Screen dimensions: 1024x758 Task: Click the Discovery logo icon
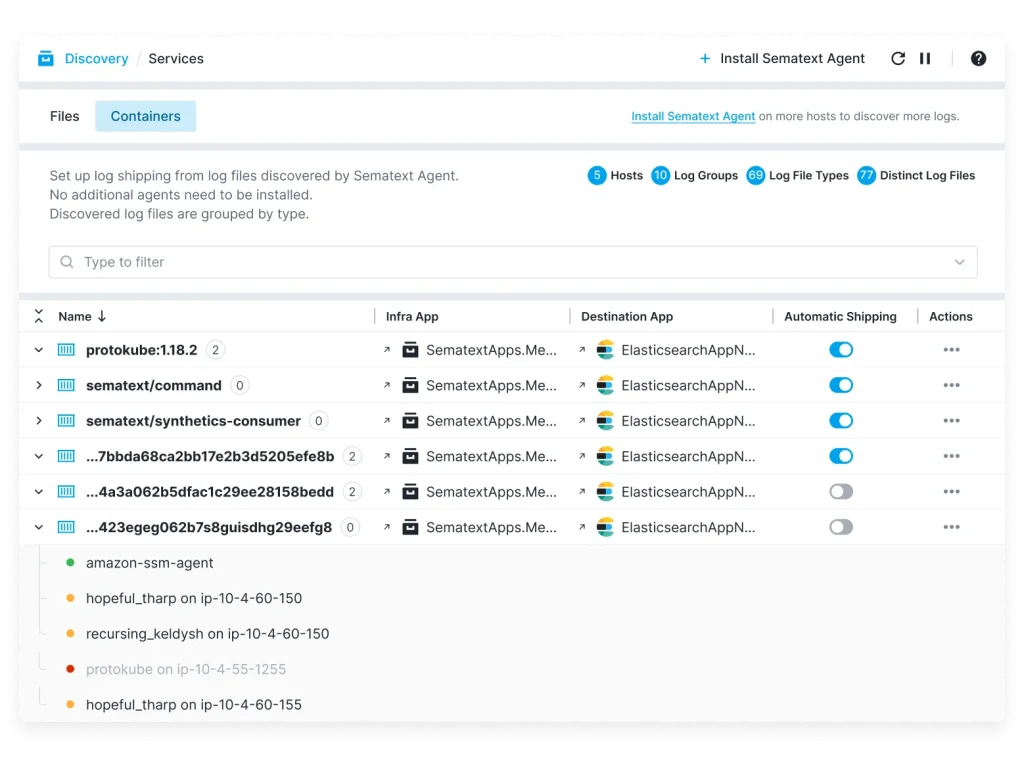[46, 59]
